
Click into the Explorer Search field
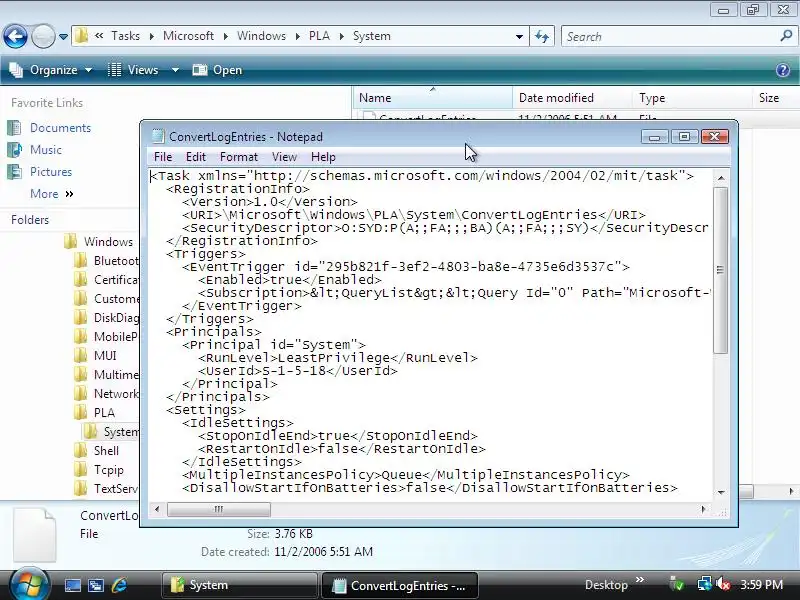(669, 37)
